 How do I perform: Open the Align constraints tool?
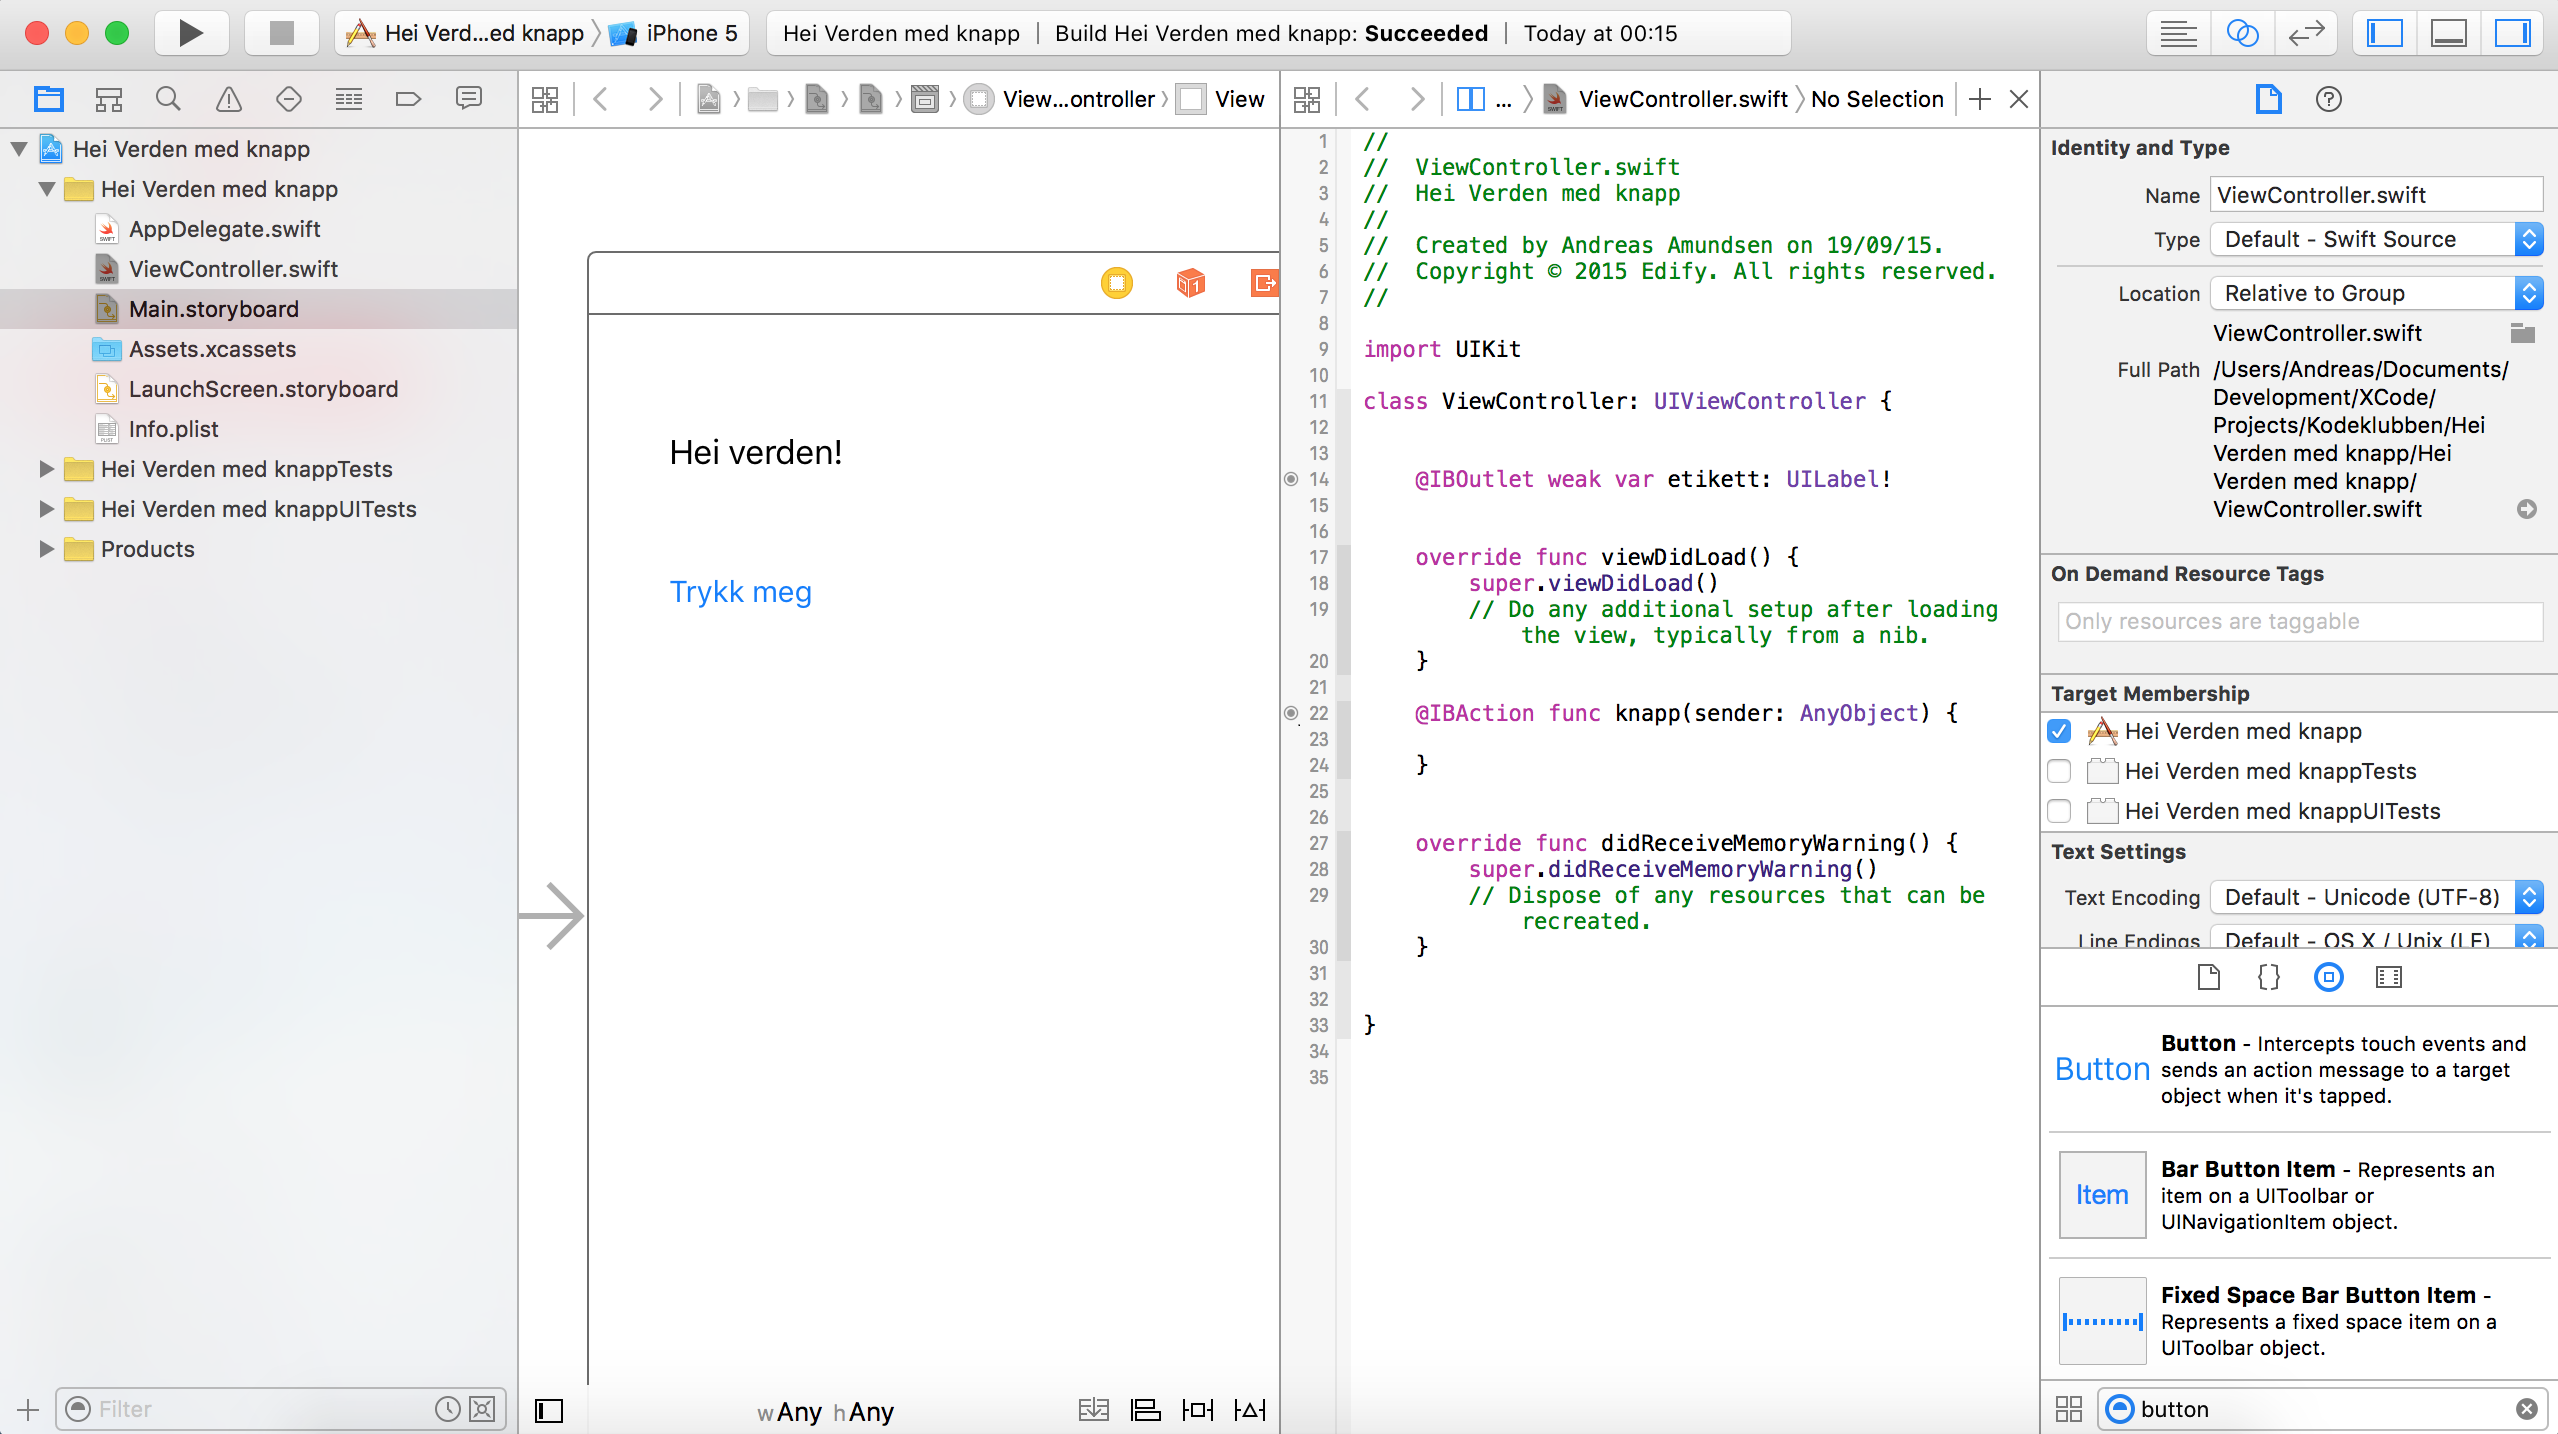click(x=1145, y=1410)
